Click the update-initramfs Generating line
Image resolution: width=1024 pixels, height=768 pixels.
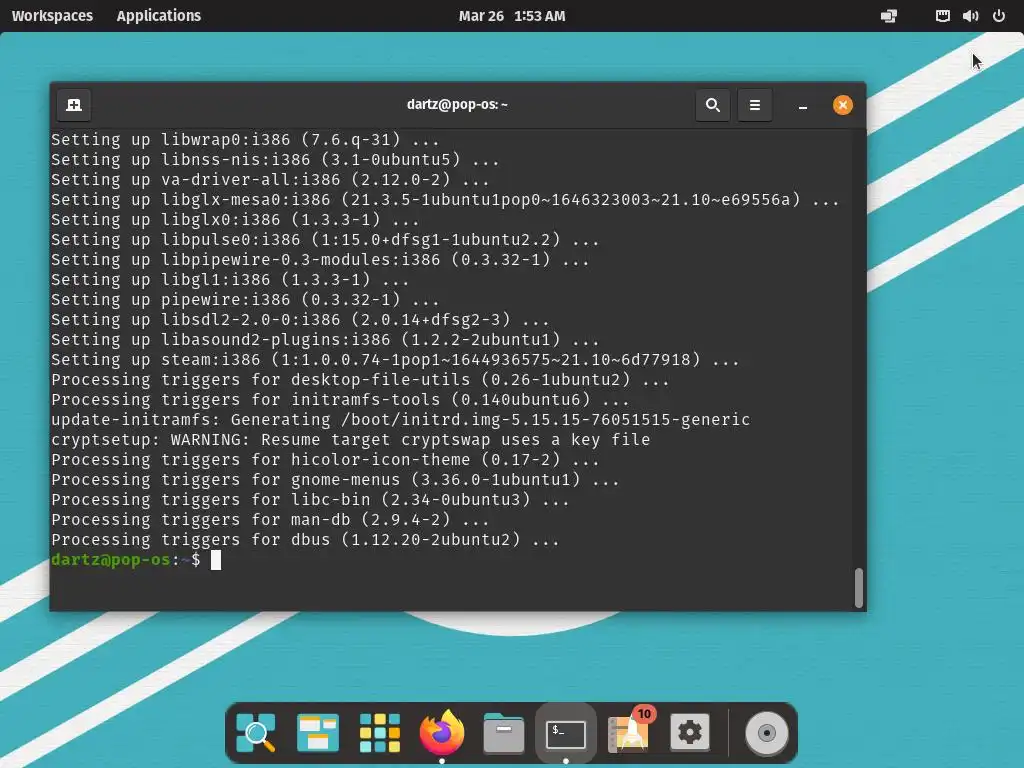click(x=400, y=420)
